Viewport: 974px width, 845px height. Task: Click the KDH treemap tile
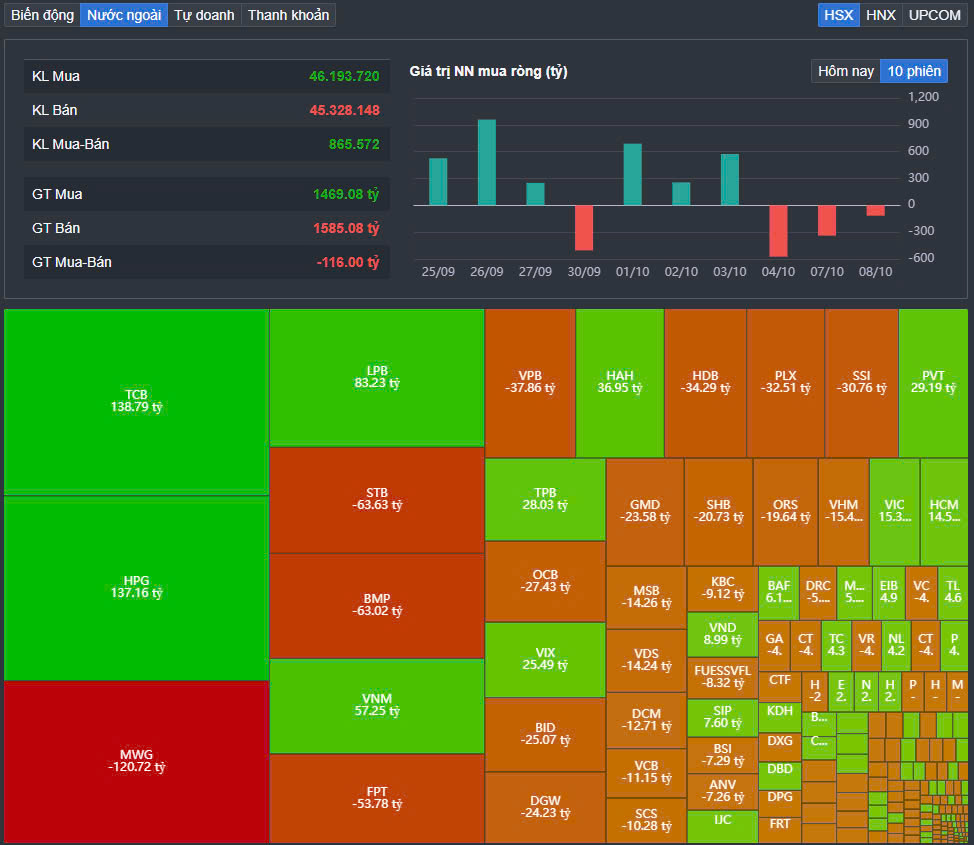[780, 717]
